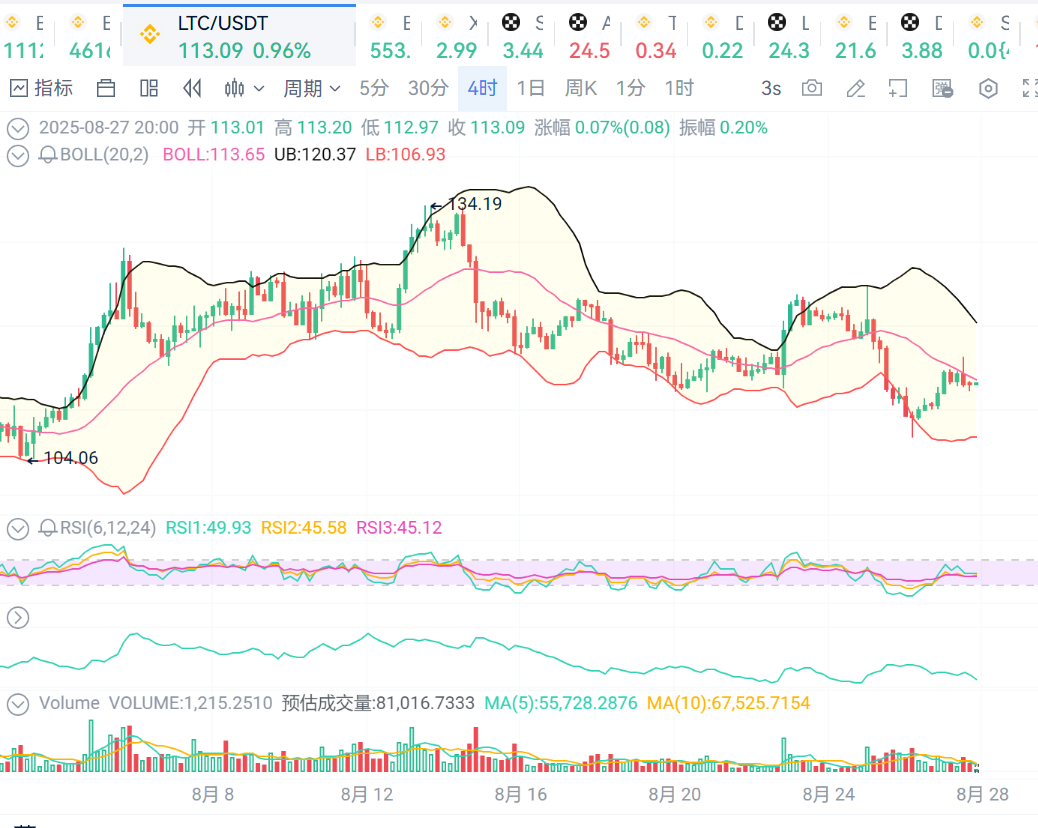This screenshot has height=828, width=1038.
Task: Click the 134.19 high price marker
Action: 475,204
